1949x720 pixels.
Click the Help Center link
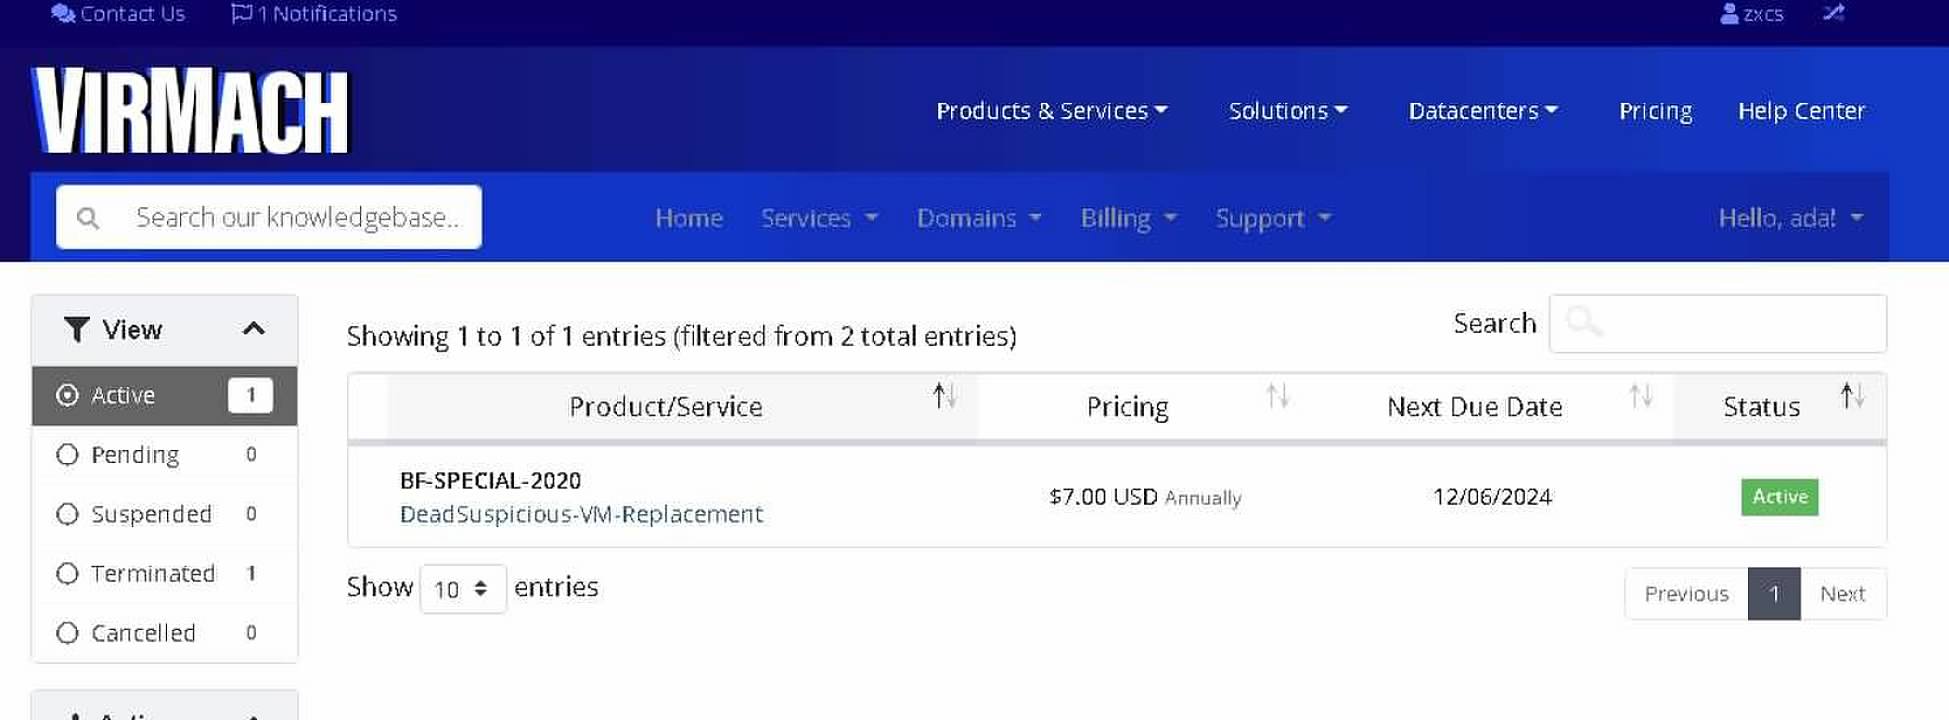click(x=1801, y=111)
